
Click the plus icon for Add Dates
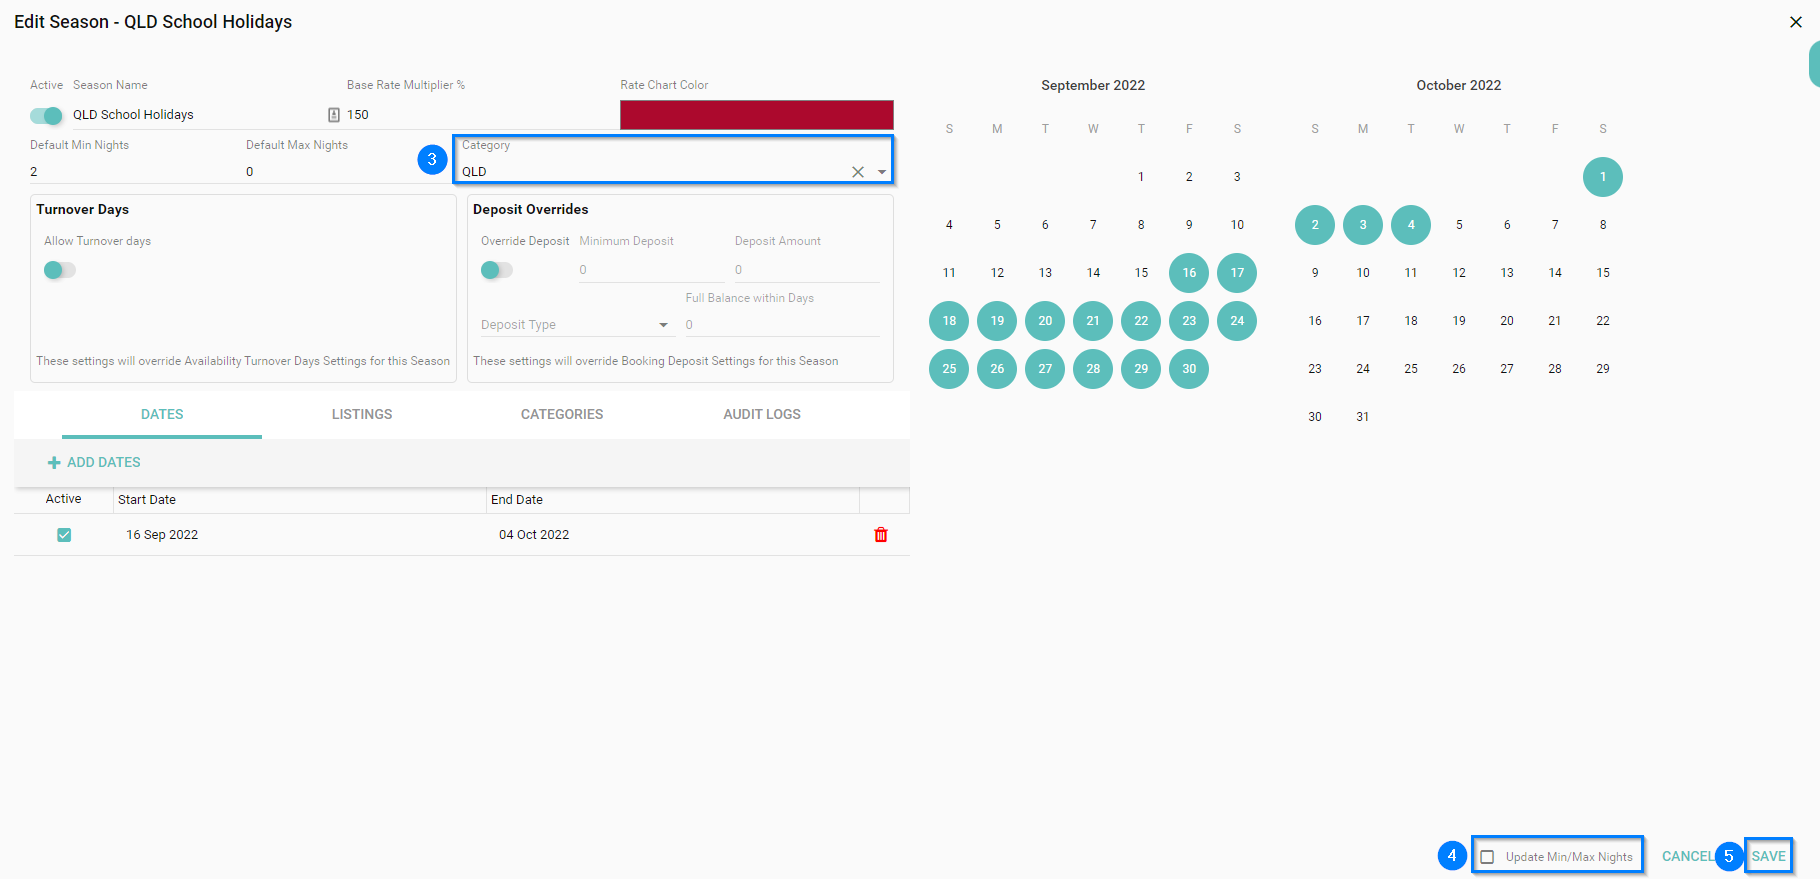pyautogui.click(x=54, y=463)
